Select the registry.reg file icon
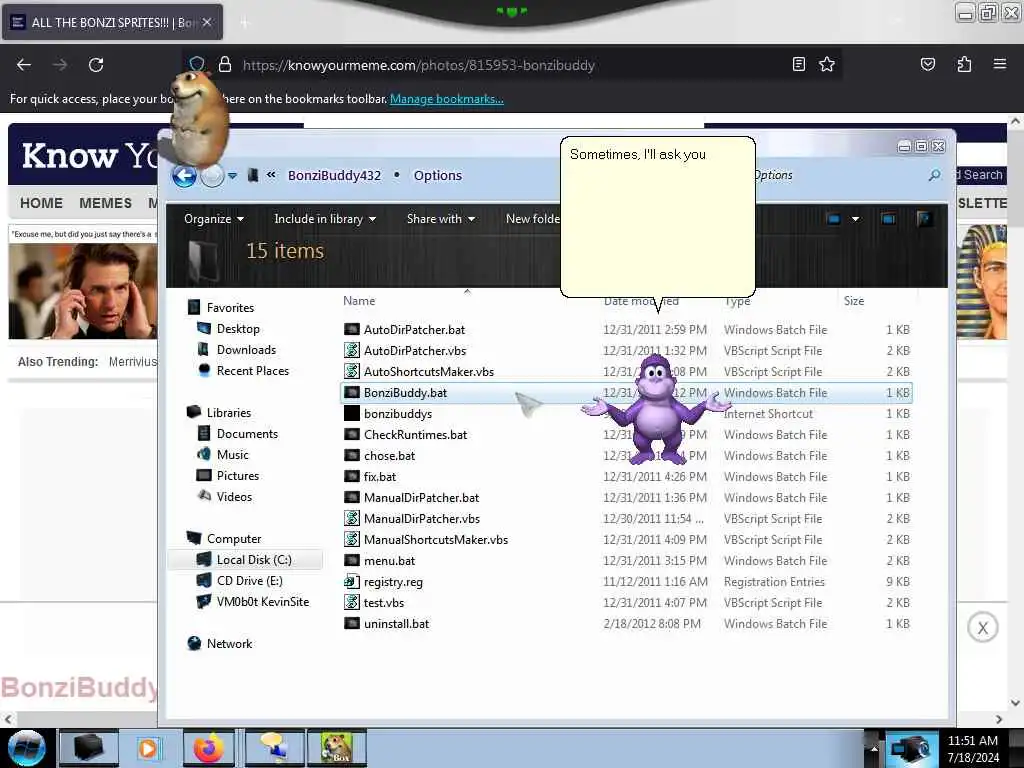Viewport: 1024px width, 768px height. (352, 581)
